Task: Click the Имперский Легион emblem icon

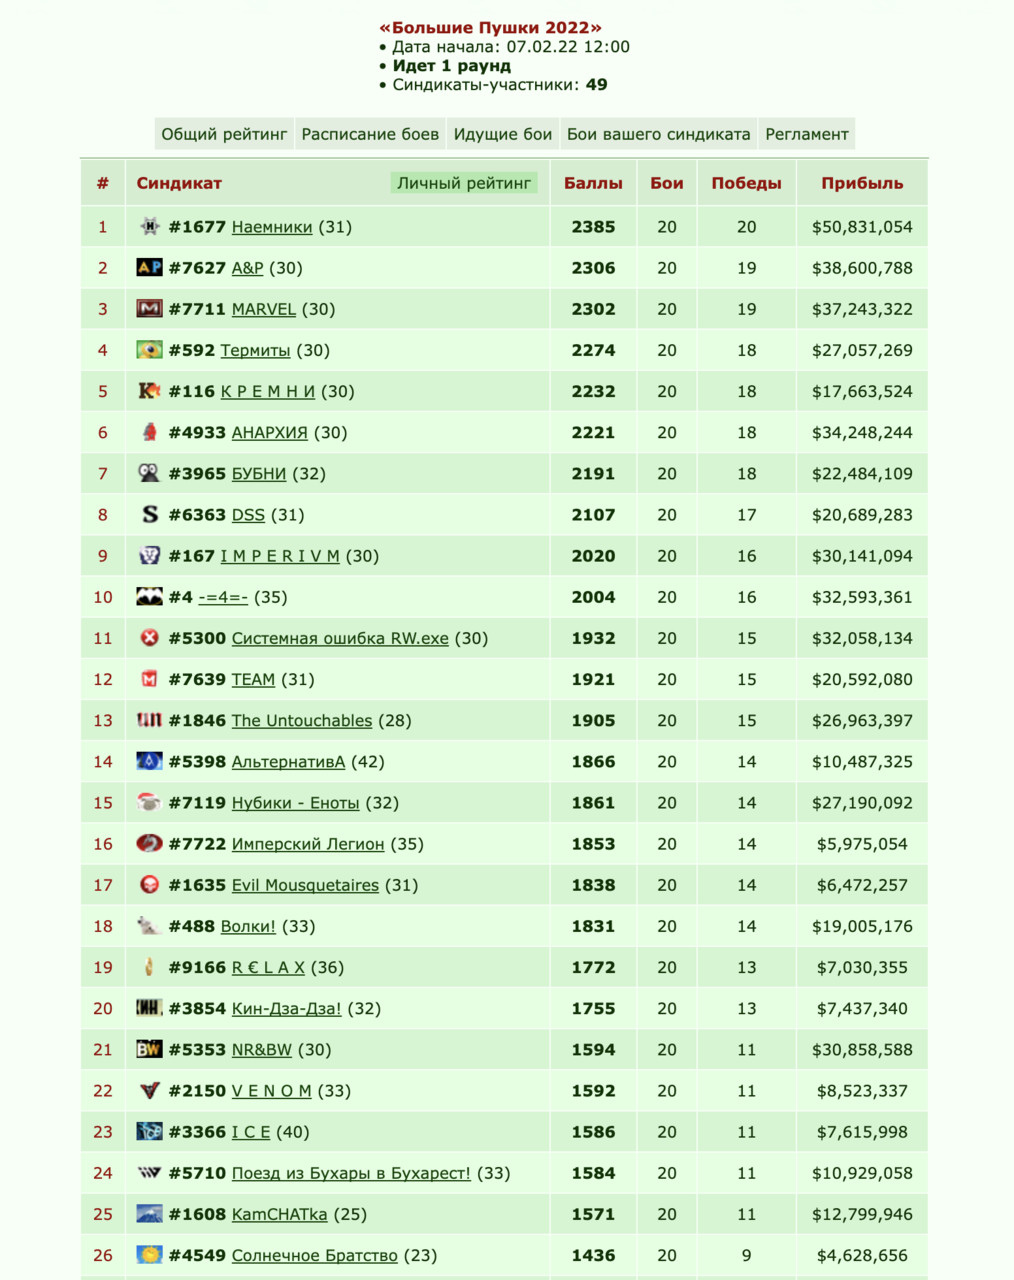Action: point(149,843)
